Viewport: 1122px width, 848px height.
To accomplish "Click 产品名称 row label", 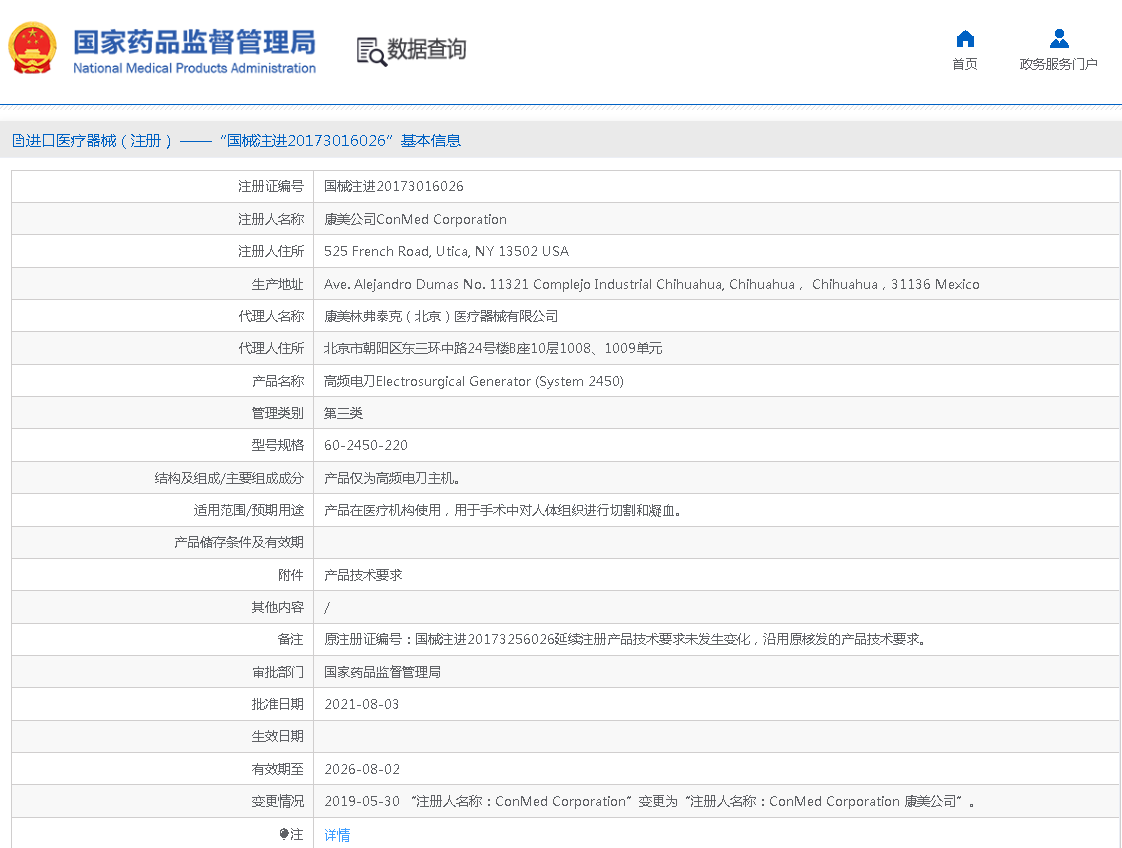I will click(278, 381).
